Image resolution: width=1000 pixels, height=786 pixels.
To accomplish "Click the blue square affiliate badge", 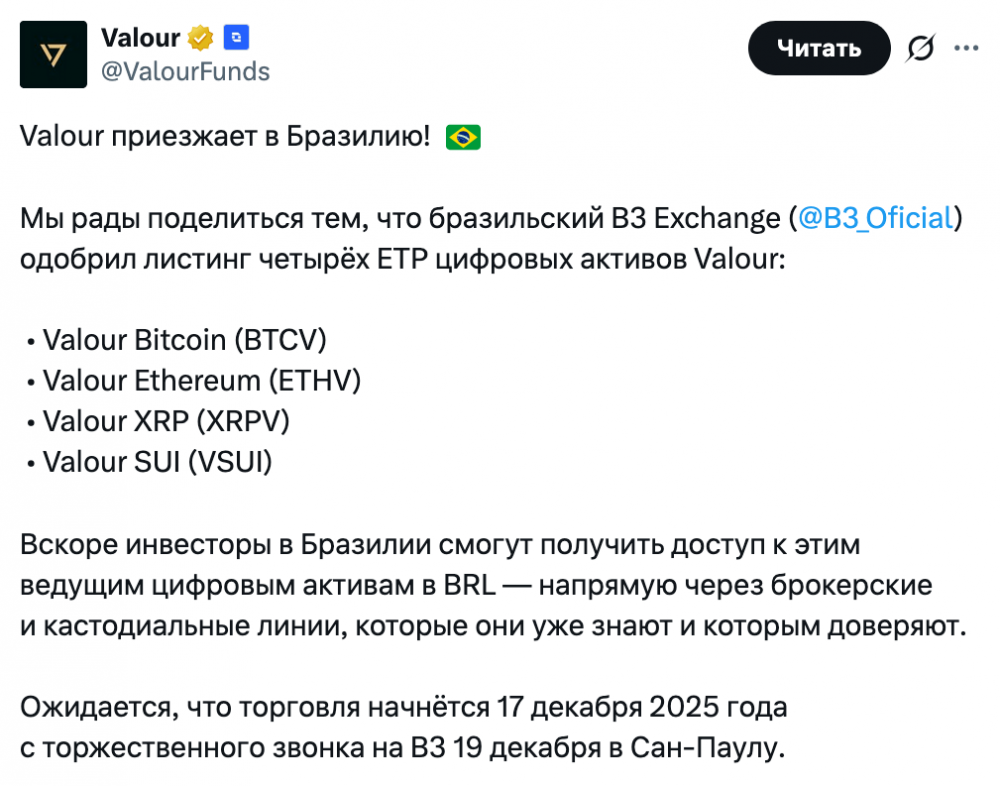I will click(237, 39).
